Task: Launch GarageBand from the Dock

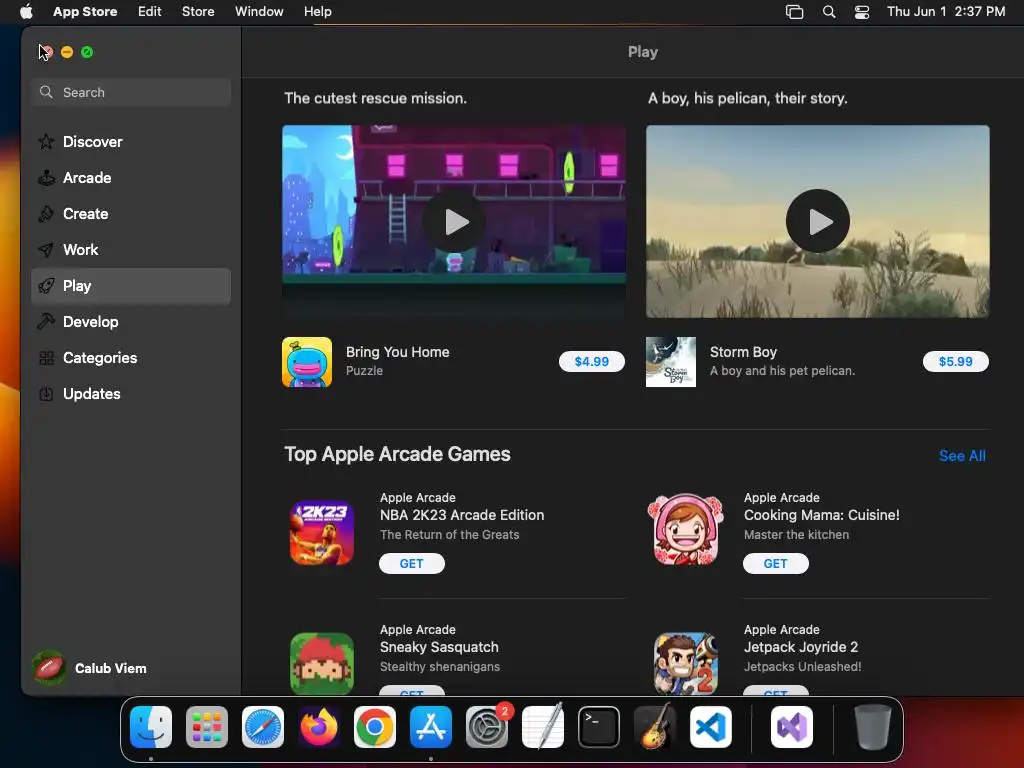Action: pos(655,727)
